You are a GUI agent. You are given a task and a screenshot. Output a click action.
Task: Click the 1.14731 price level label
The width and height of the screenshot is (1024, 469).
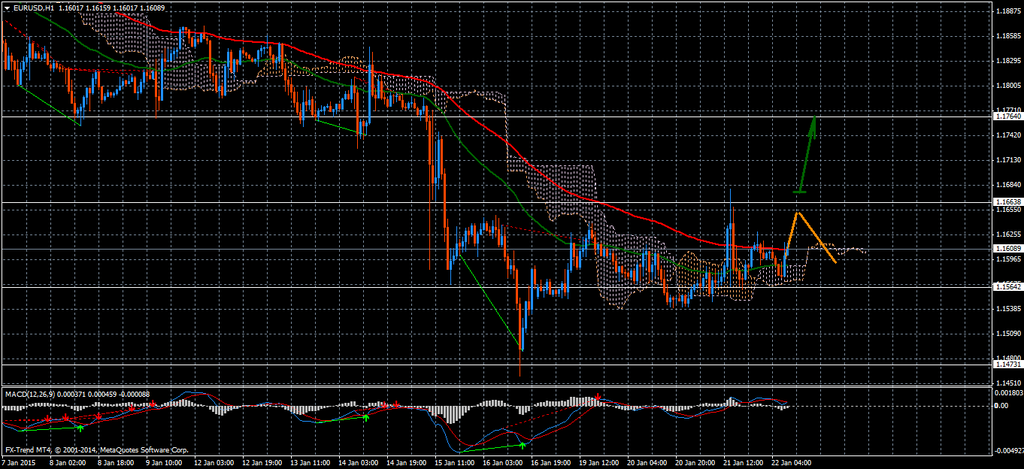pos(1008,365)
